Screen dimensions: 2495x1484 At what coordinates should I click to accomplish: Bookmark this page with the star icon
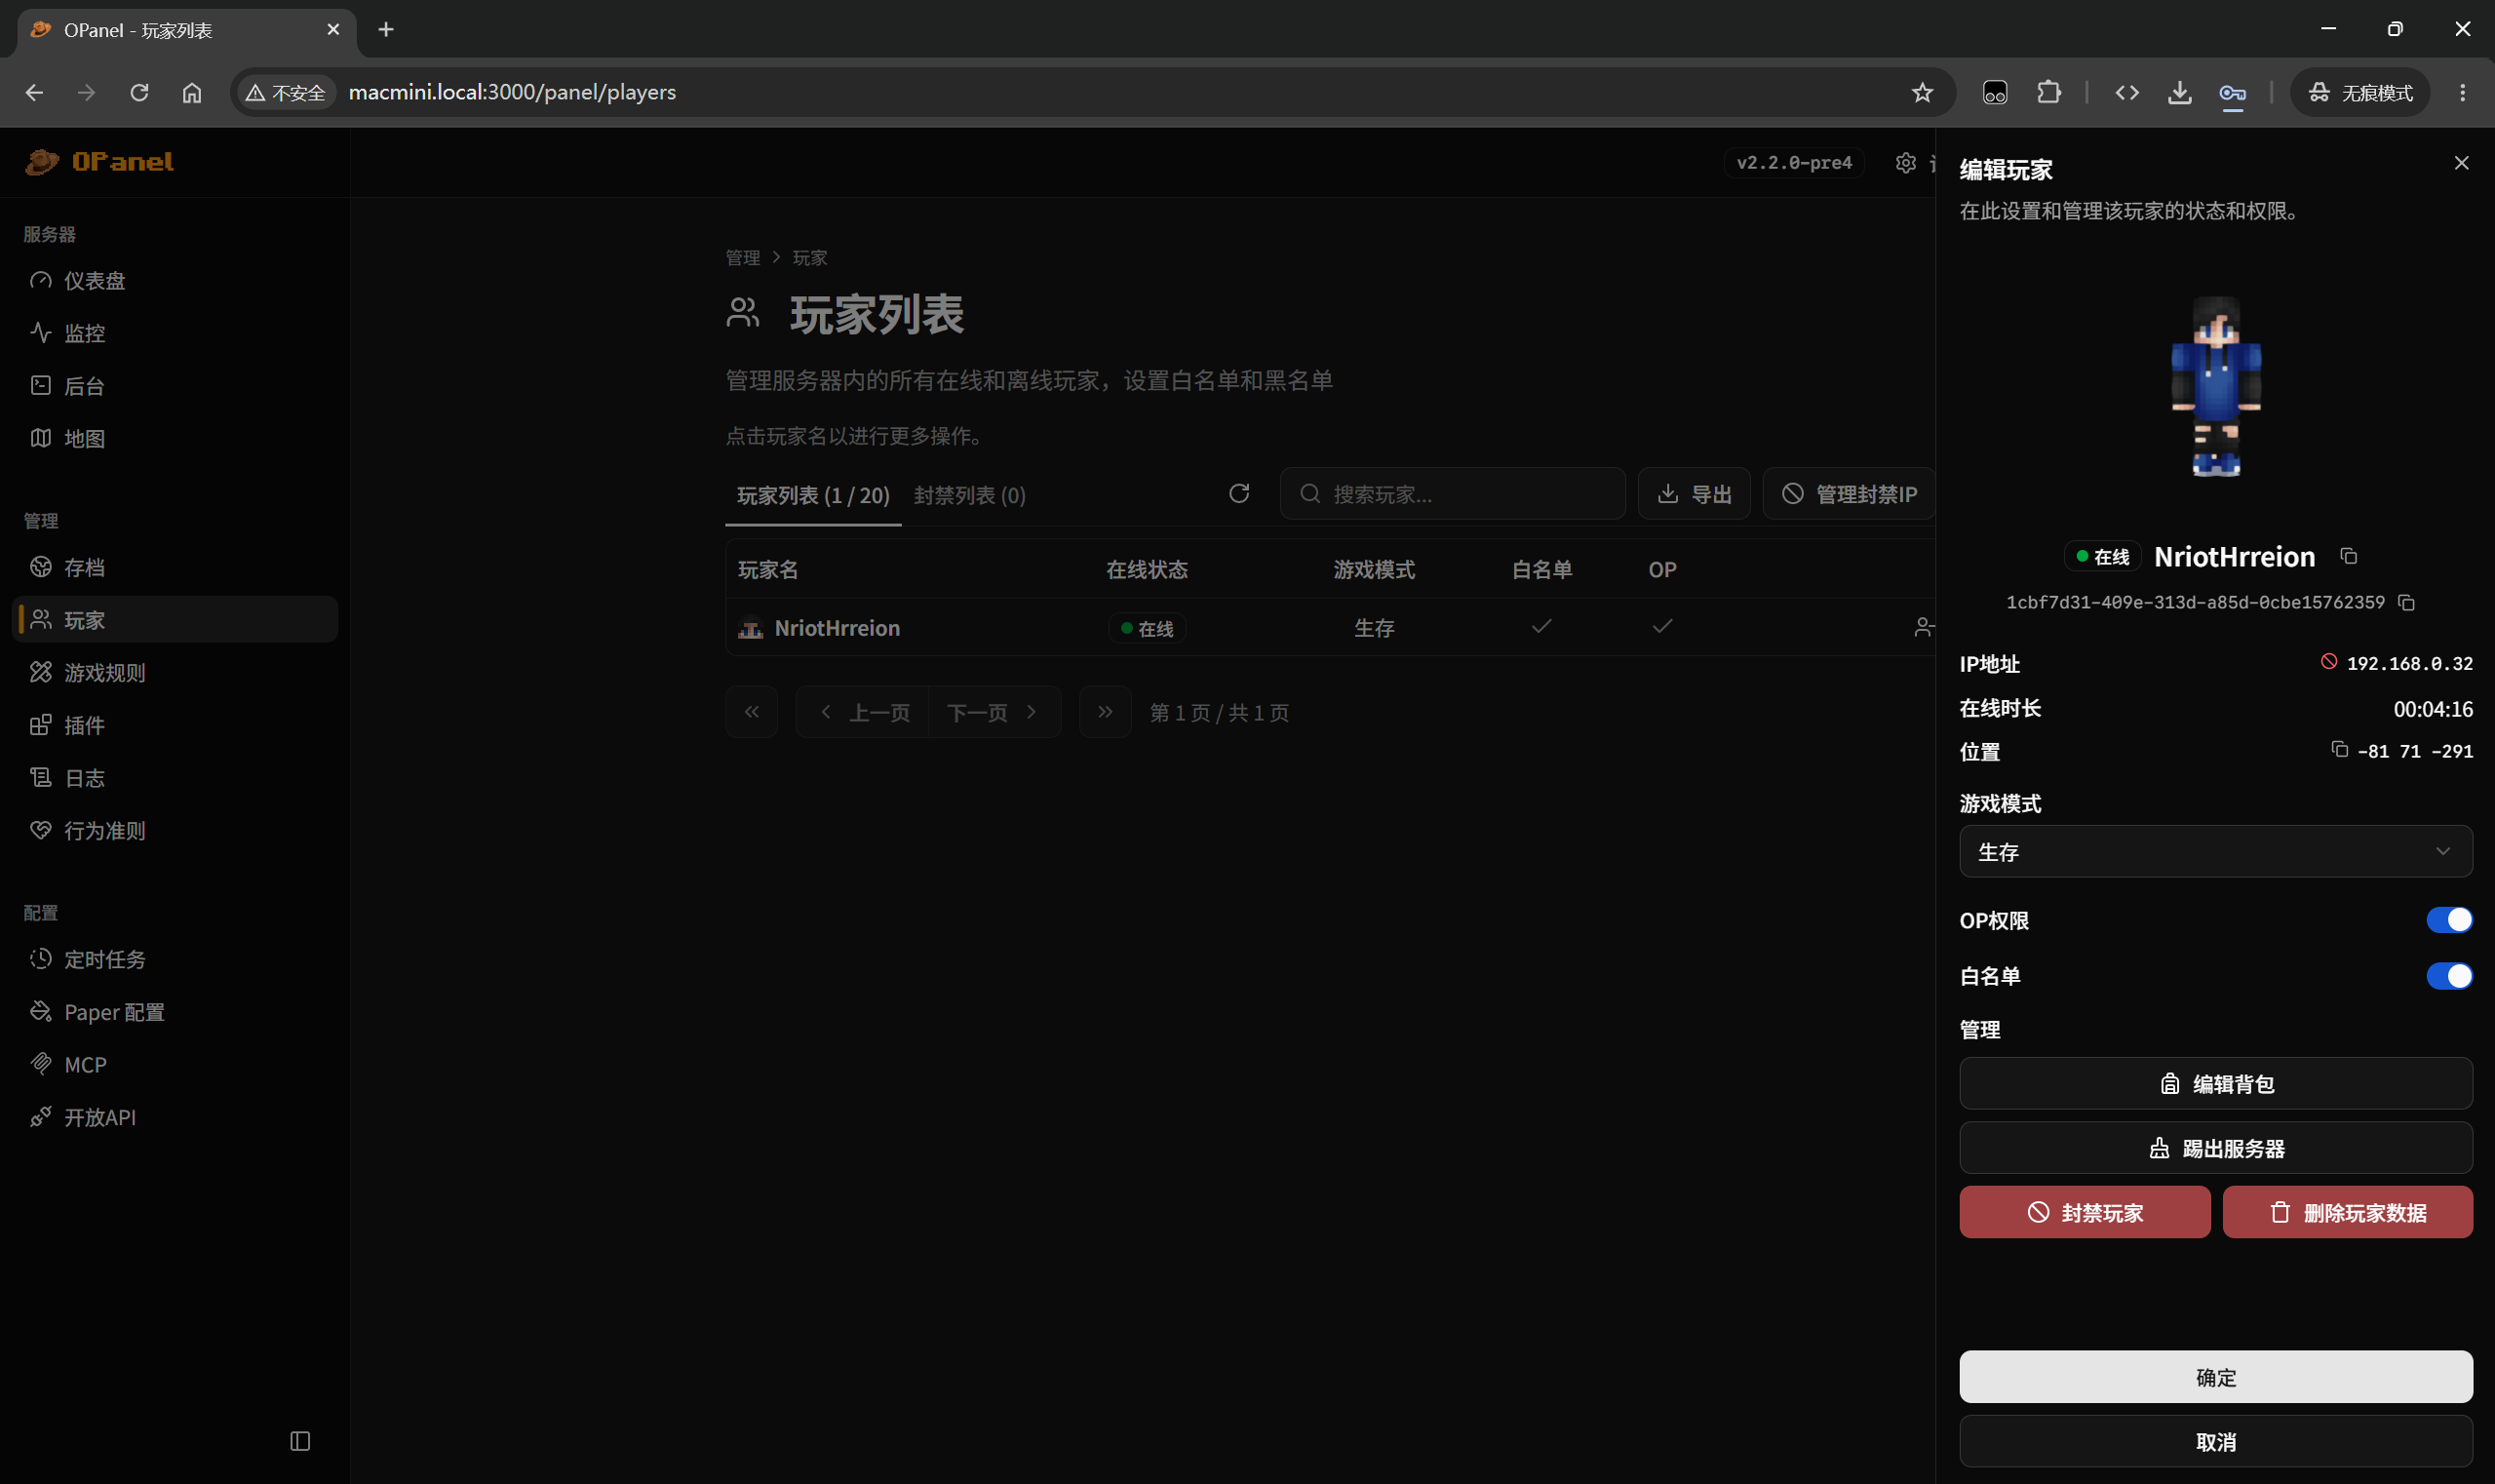(x=1922, y=92)
